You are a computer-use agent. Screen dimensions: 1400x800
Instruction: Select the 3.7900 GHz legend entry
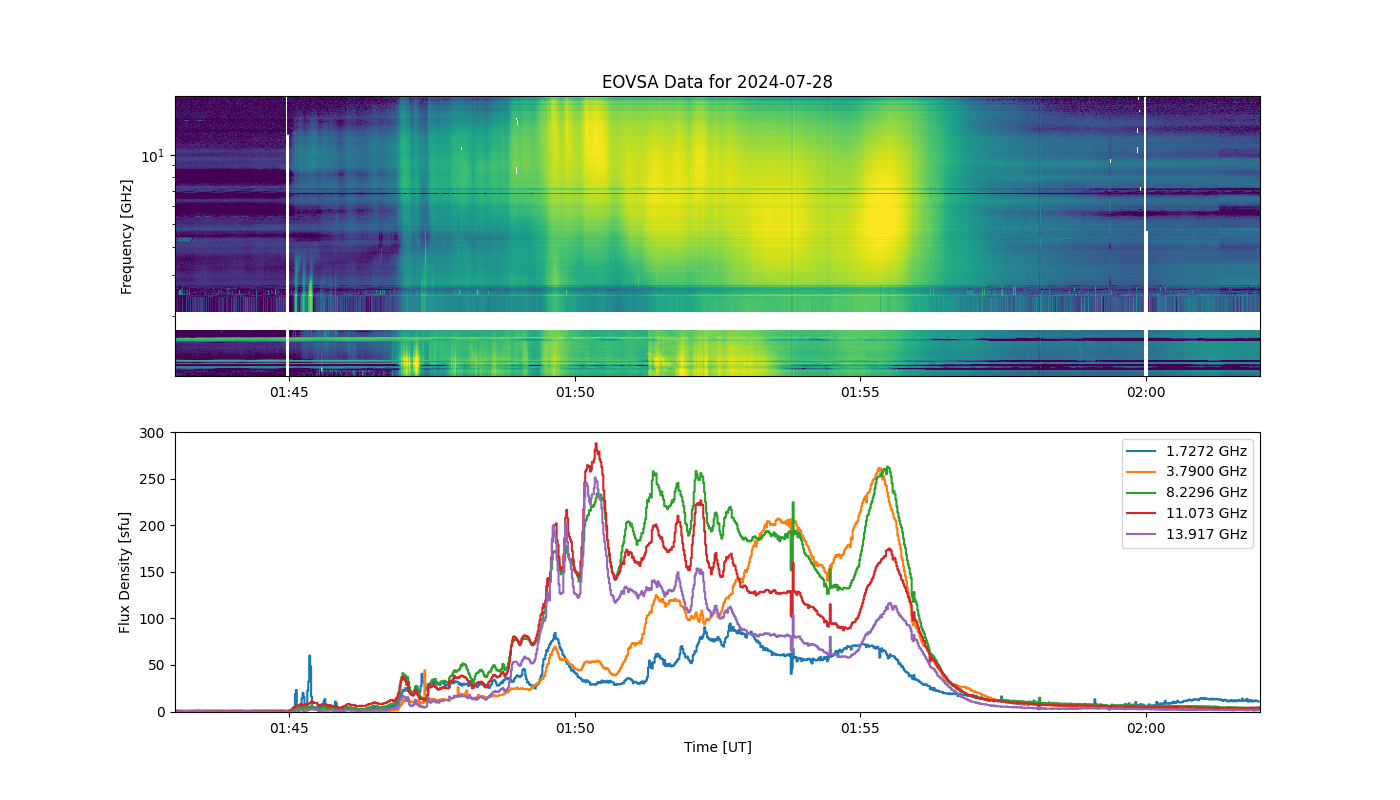1189,472
